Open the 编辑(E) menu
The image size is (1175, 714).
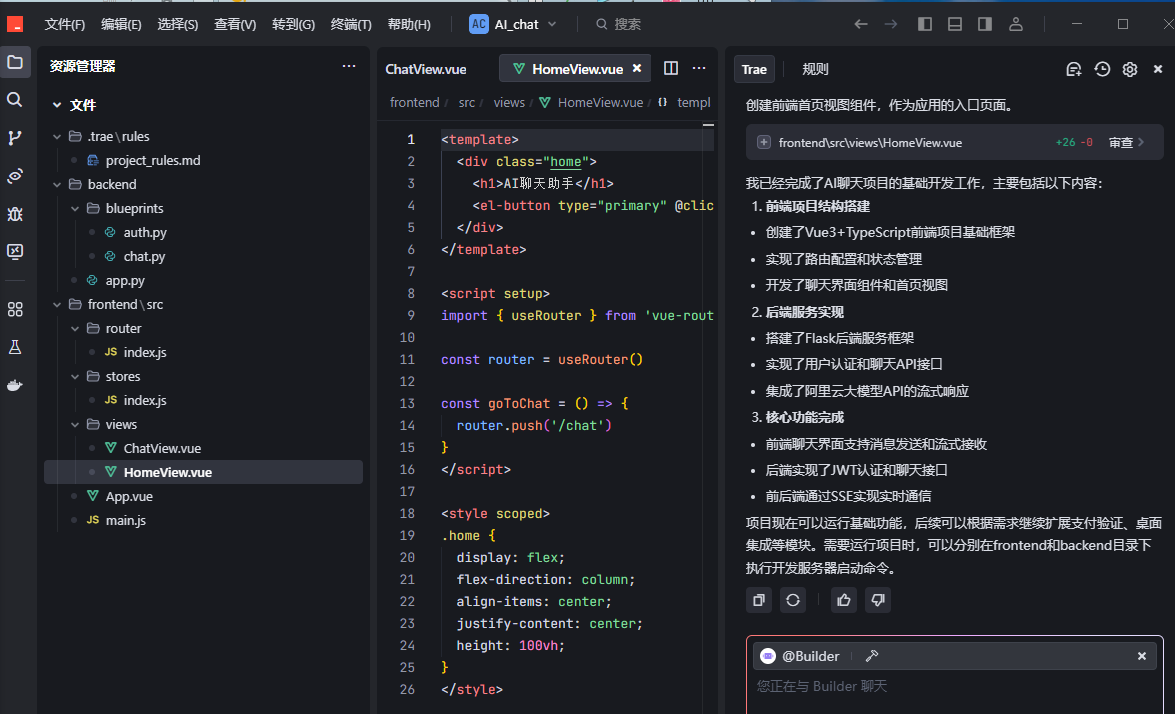pyautogui.click(x=121, y=24)
